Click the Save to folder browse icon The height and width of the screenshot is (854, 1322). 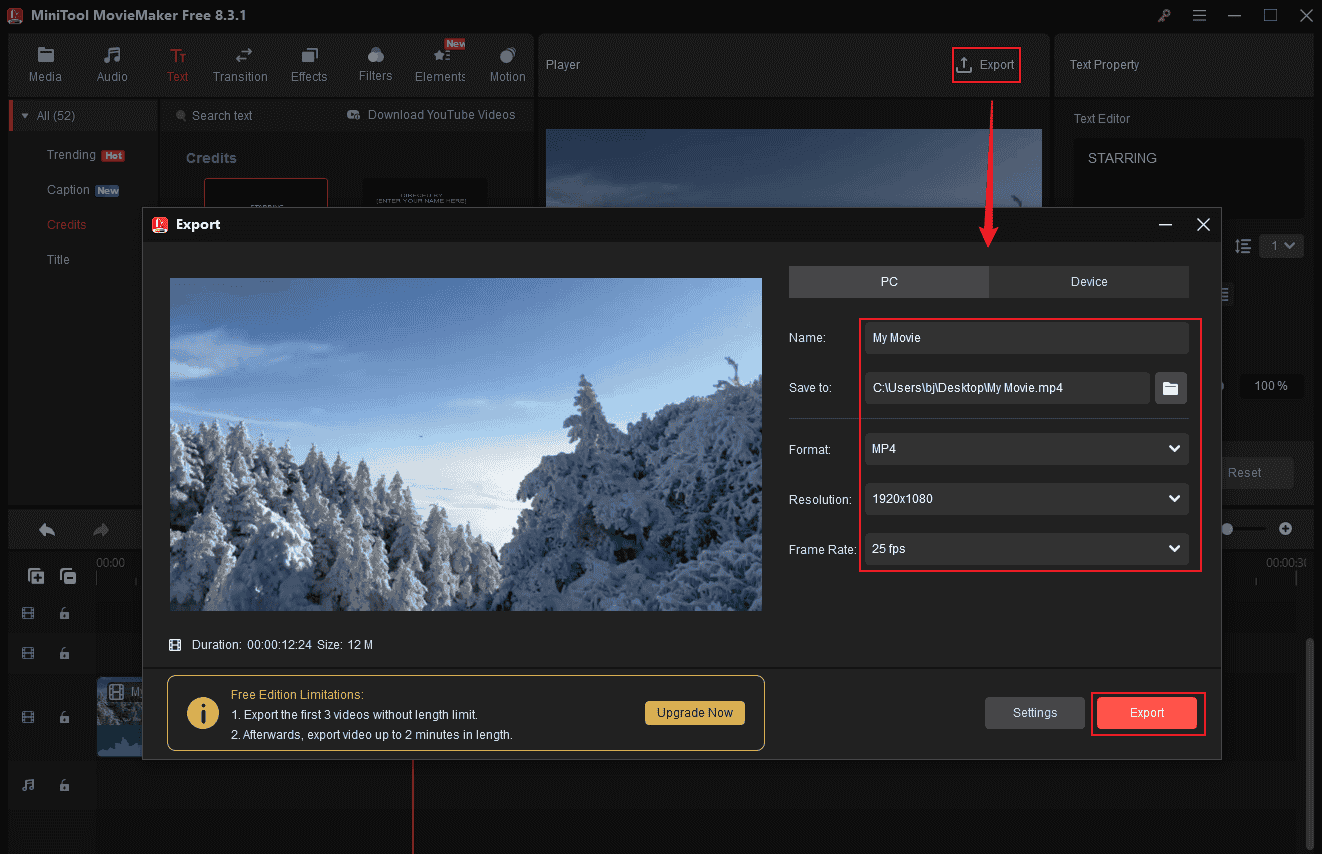click(1170, 387)
